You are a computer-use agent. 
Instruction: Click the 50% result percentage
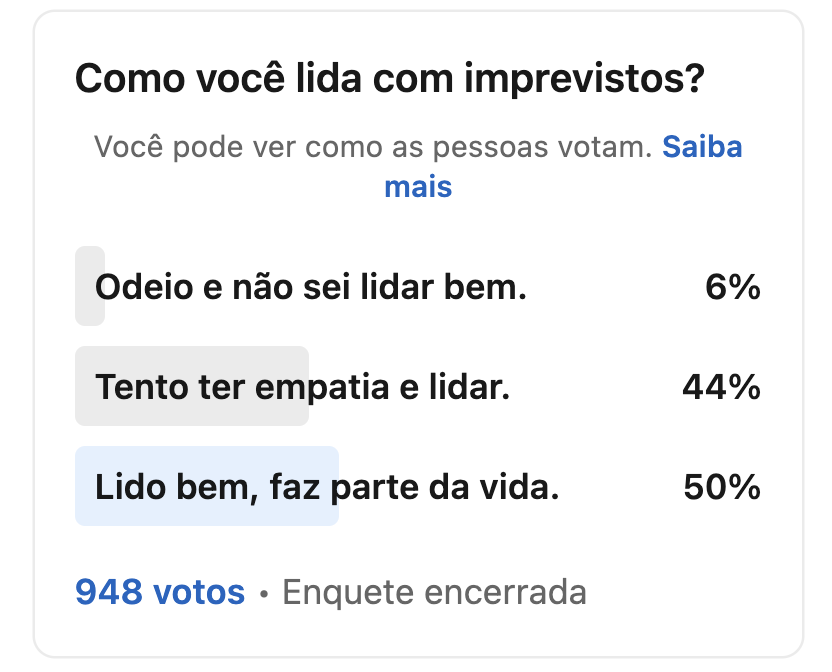coord(722,487)
